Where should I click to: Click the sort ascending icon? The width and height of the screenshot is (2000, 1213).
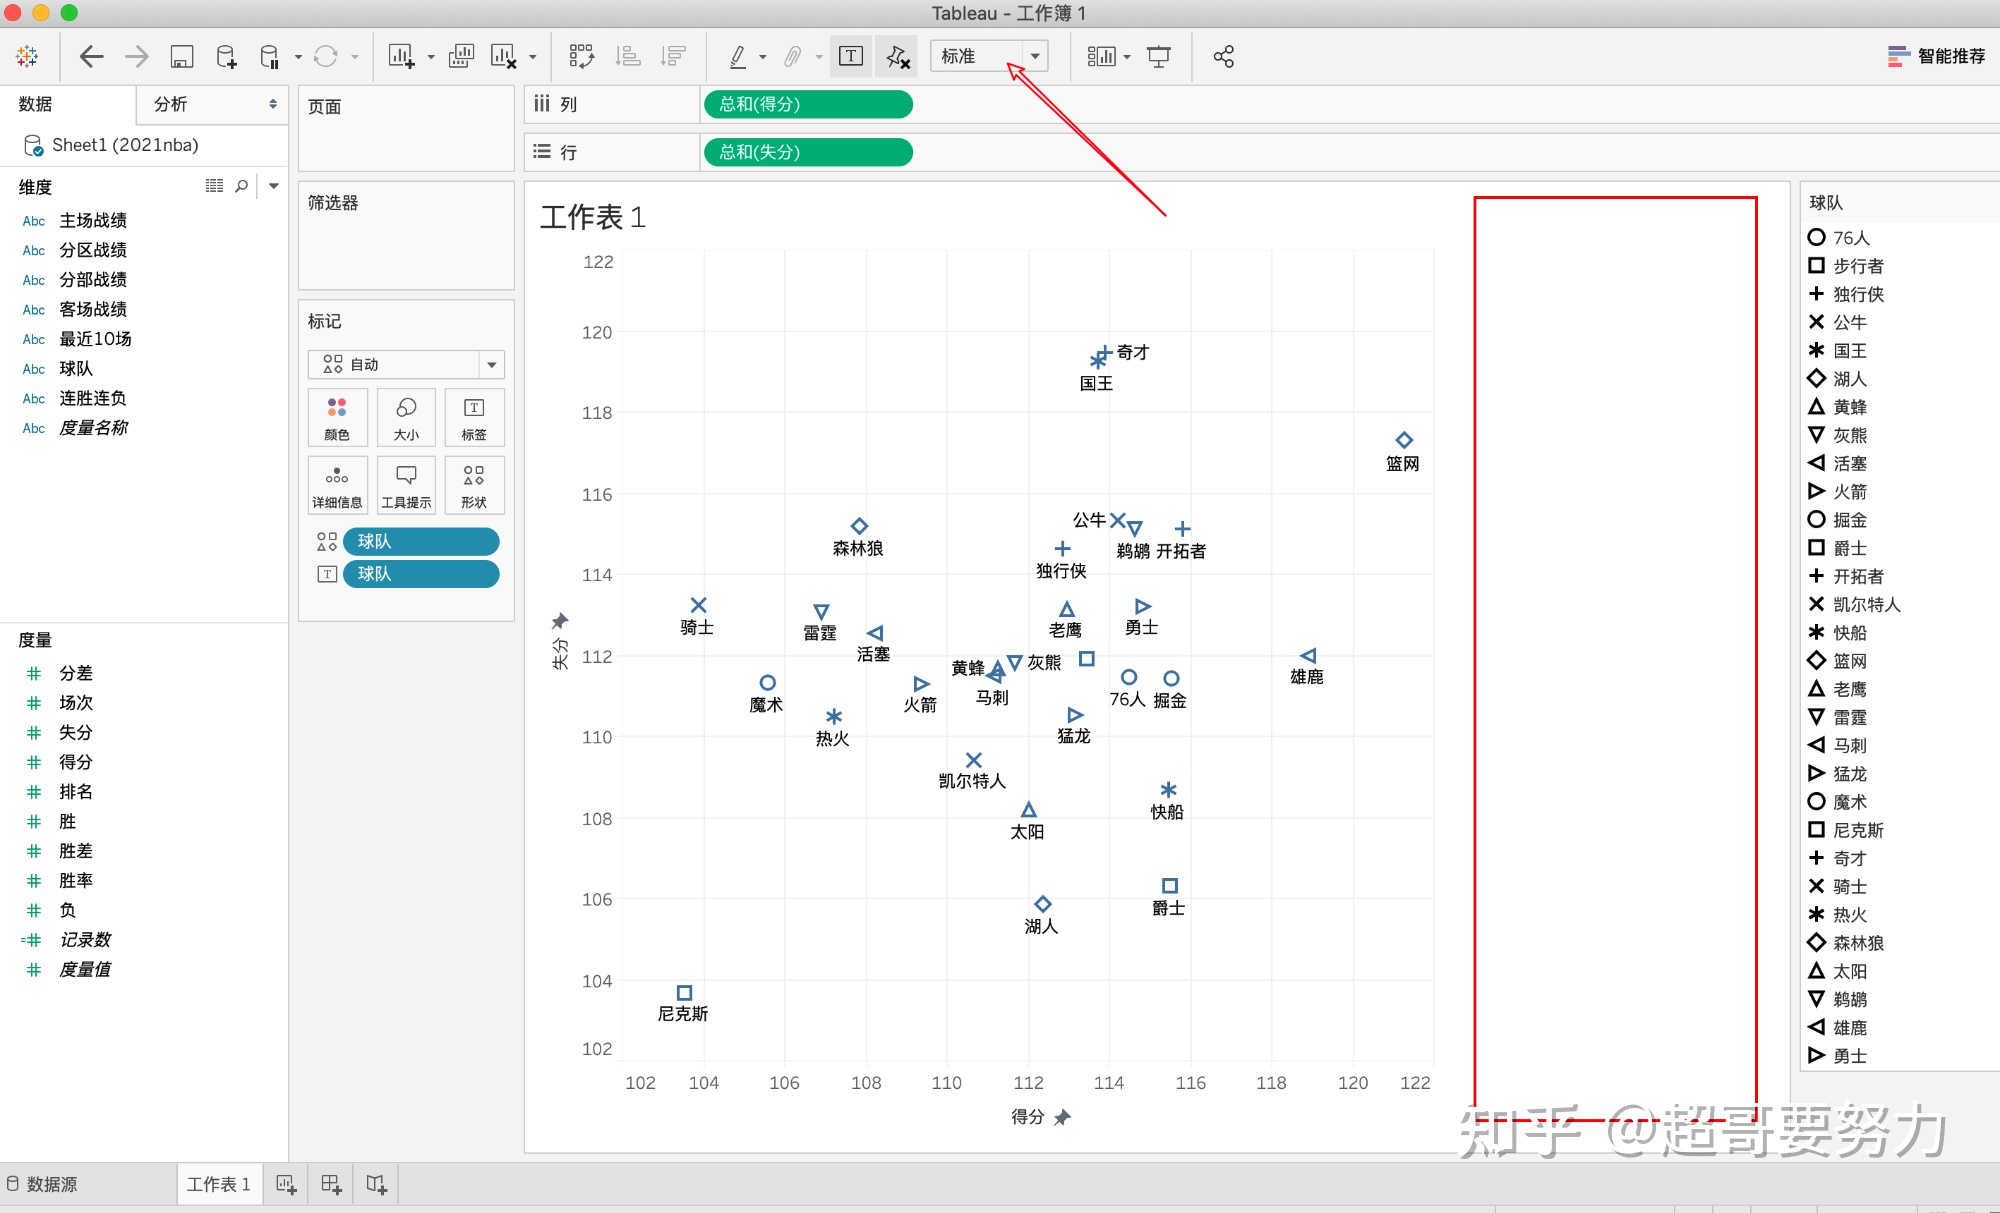tap(628, 56)
